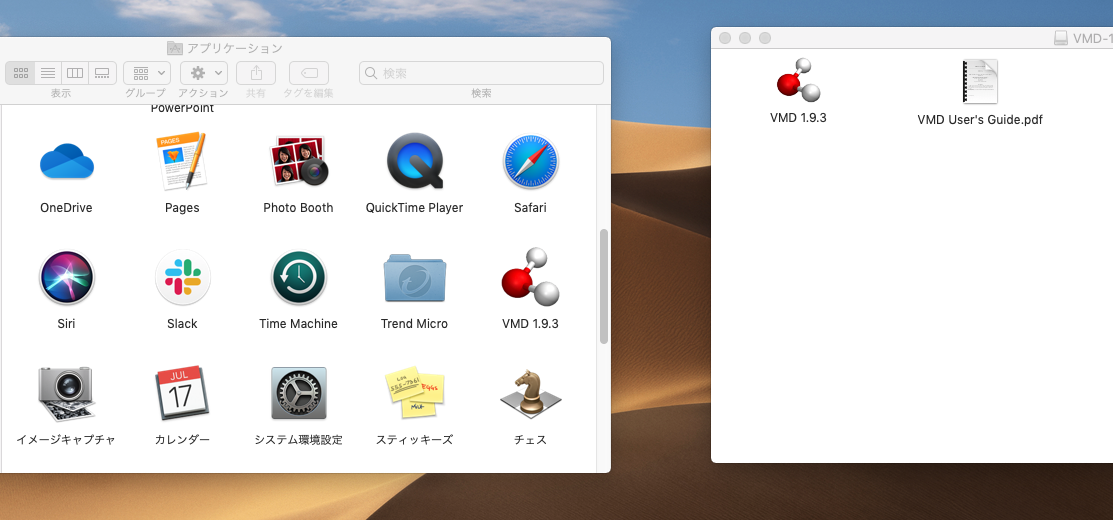Click the アプリケーション folder title icon
This screenshot has width=1113, height=520.
(175, 48)
